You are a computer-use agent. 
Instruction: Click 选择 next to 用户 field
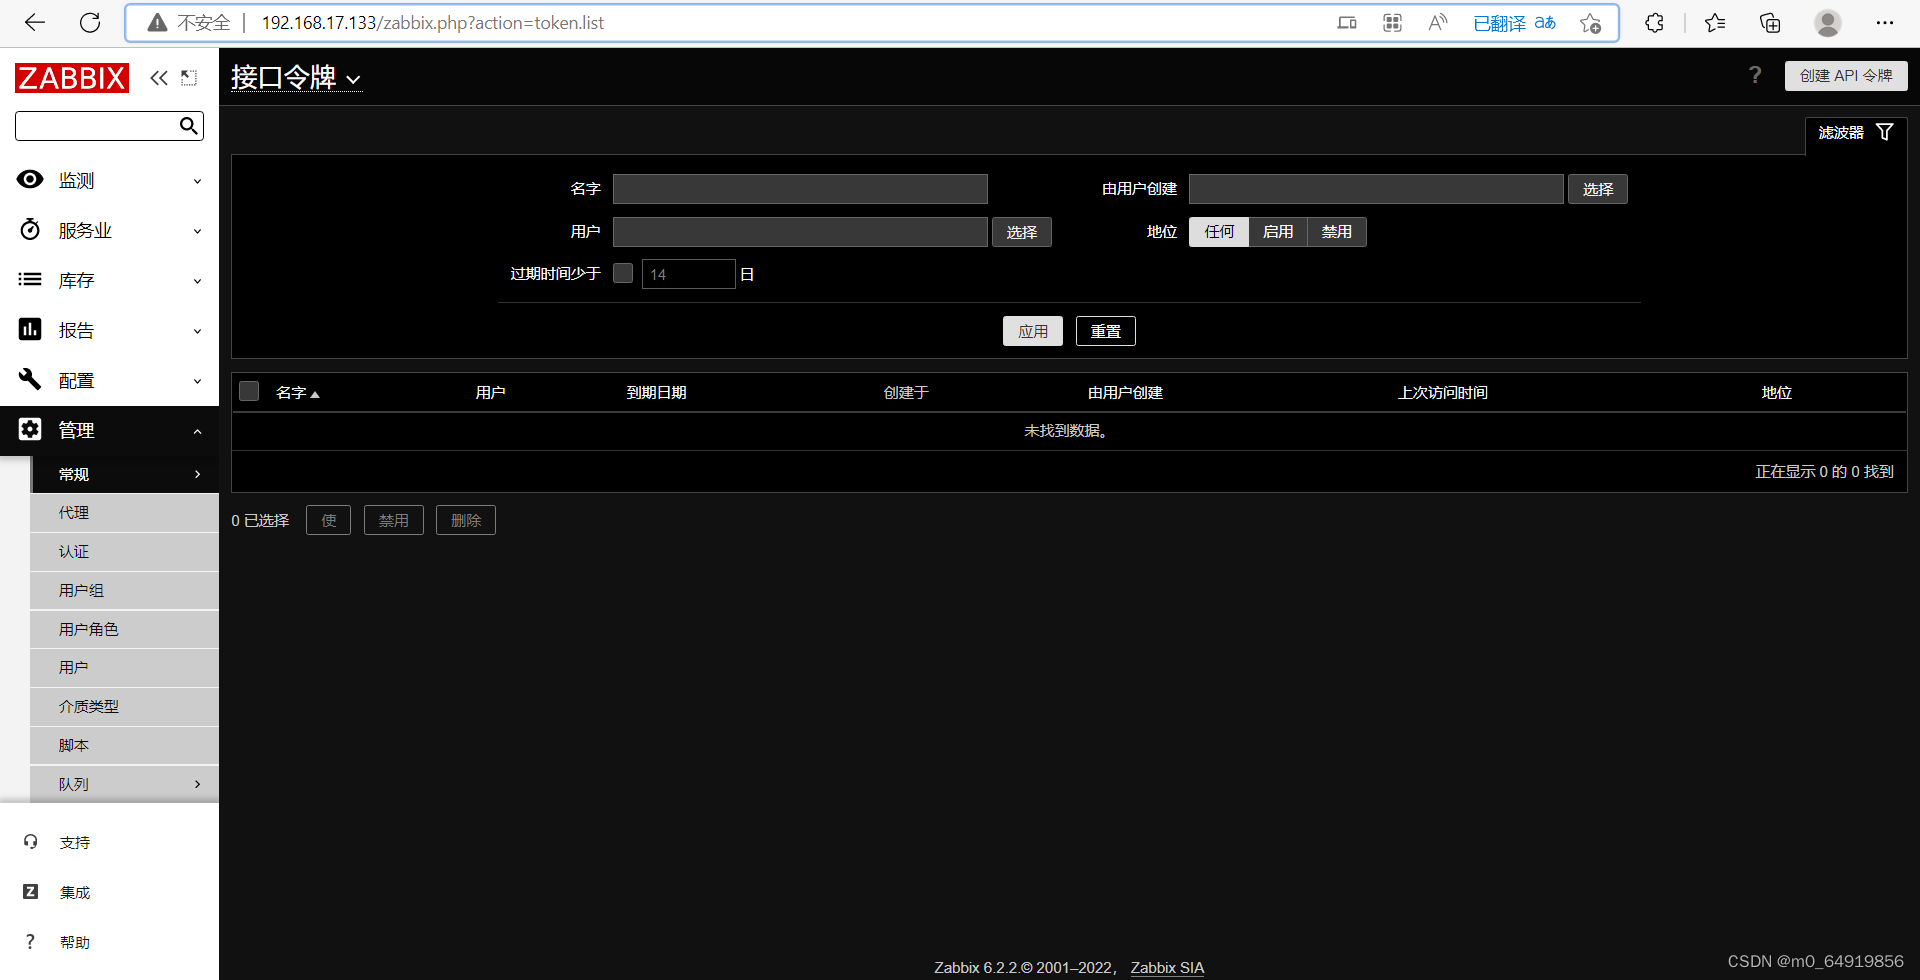[x=1022, y=232]
